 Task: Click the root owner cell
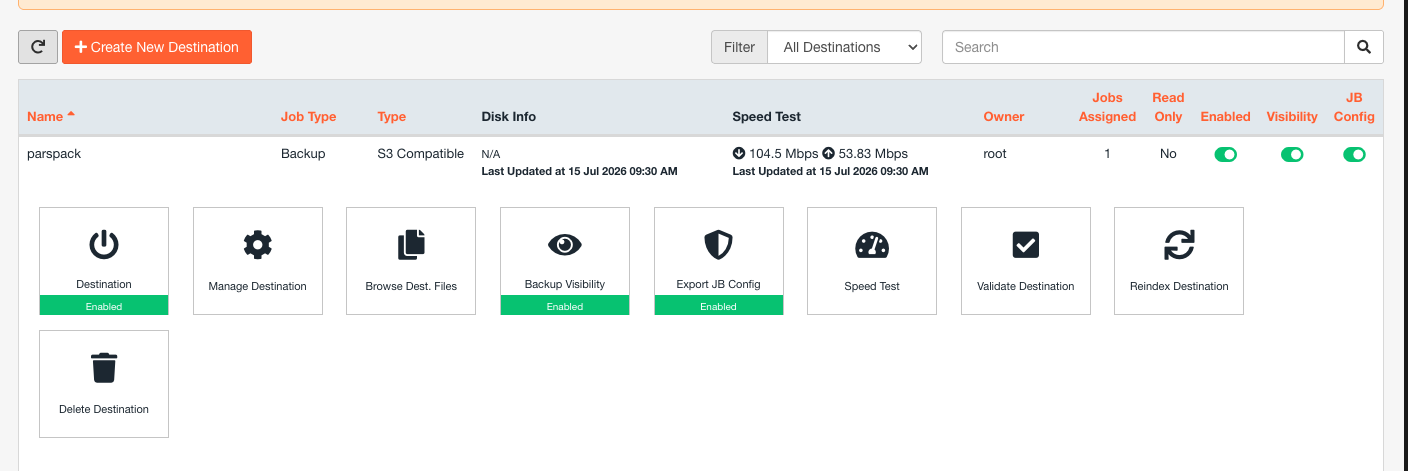pos(995,154)
